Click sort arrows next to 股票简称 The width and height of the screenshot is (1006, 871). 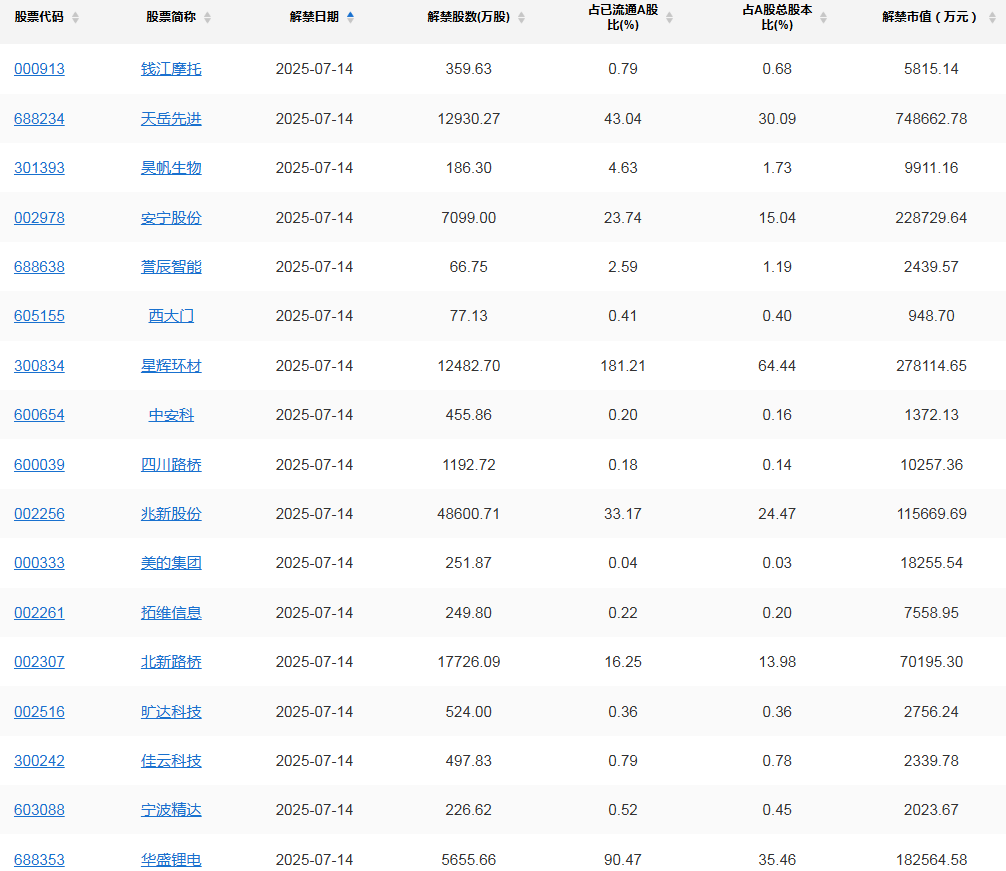[207, 17]
